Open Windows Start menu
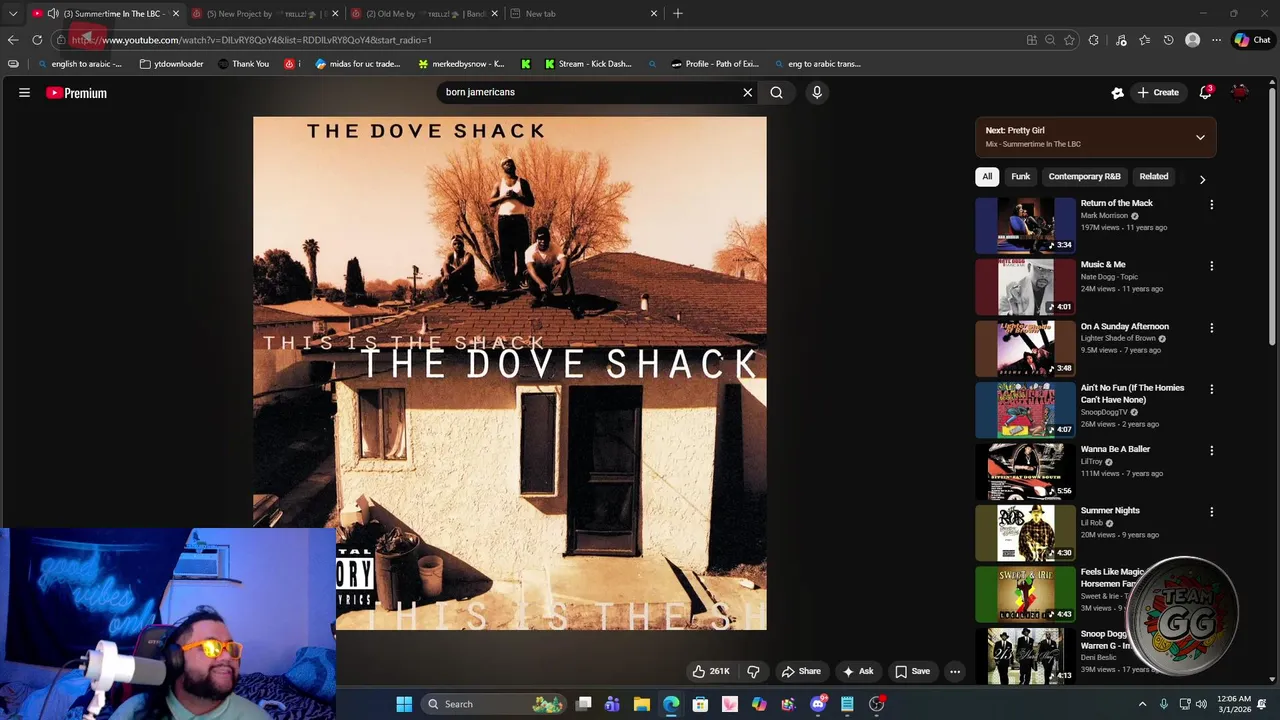Image resolution: width=1280 pixels, height=720 pixels. (404, 704)
